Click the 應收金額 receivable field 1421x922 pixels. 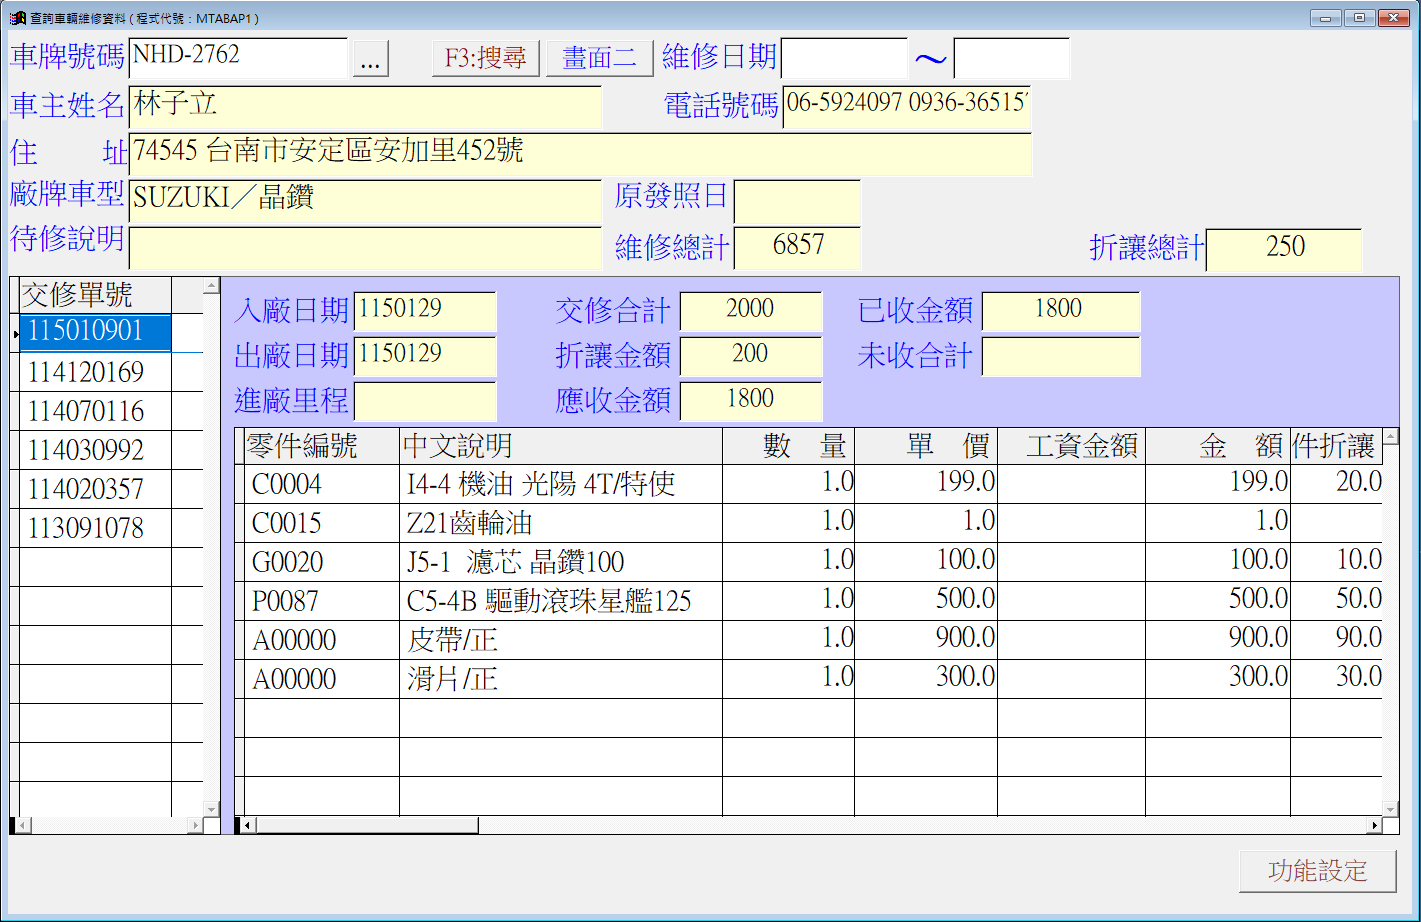coord(751,401)
